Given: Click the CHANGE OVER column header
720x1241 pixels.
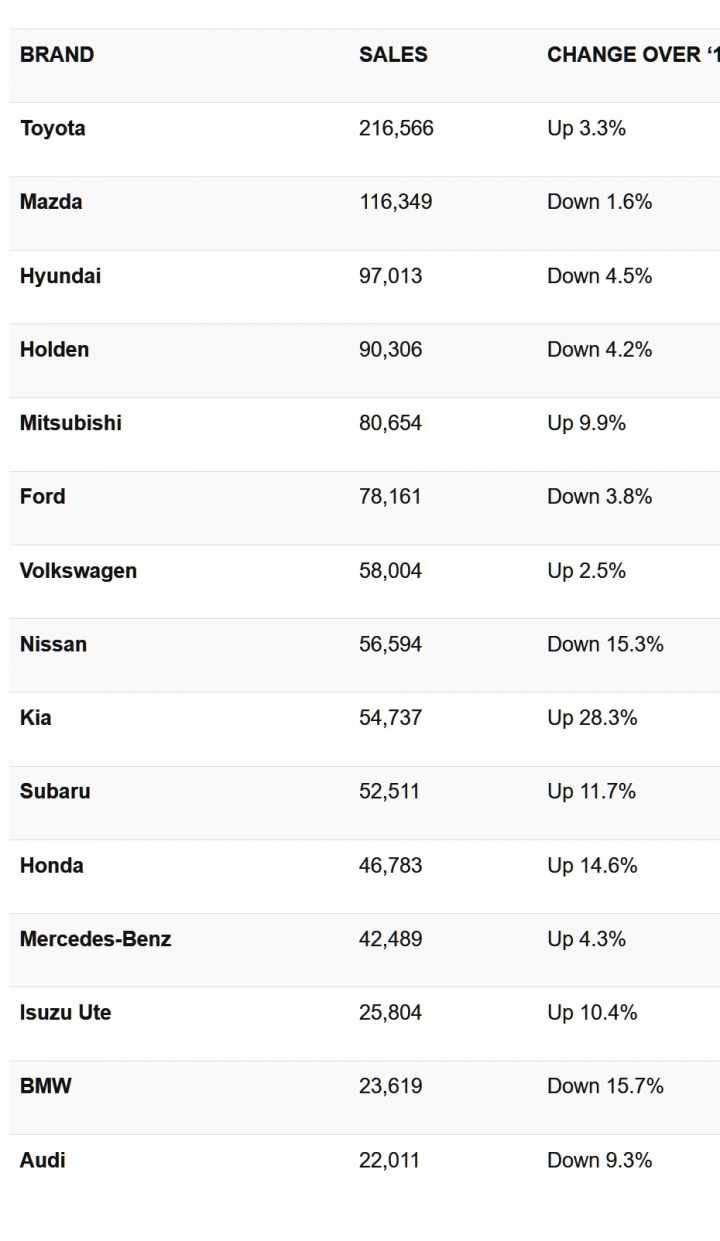Looking at the screenshot, I should [633, 55].
